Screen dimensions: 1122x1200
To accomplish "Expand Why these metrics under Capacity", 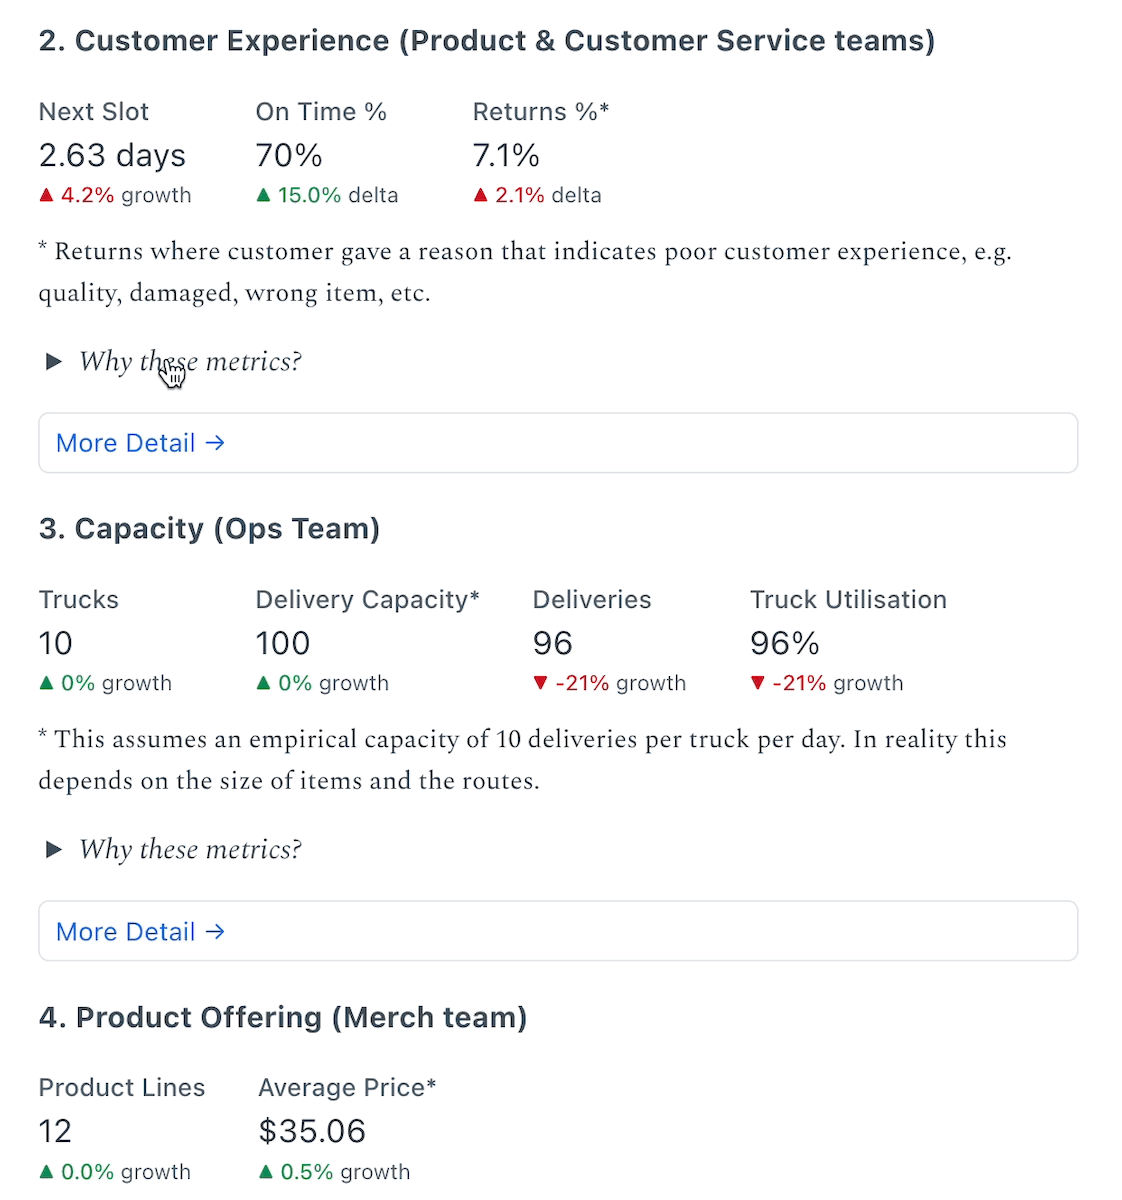I will 190,849.
